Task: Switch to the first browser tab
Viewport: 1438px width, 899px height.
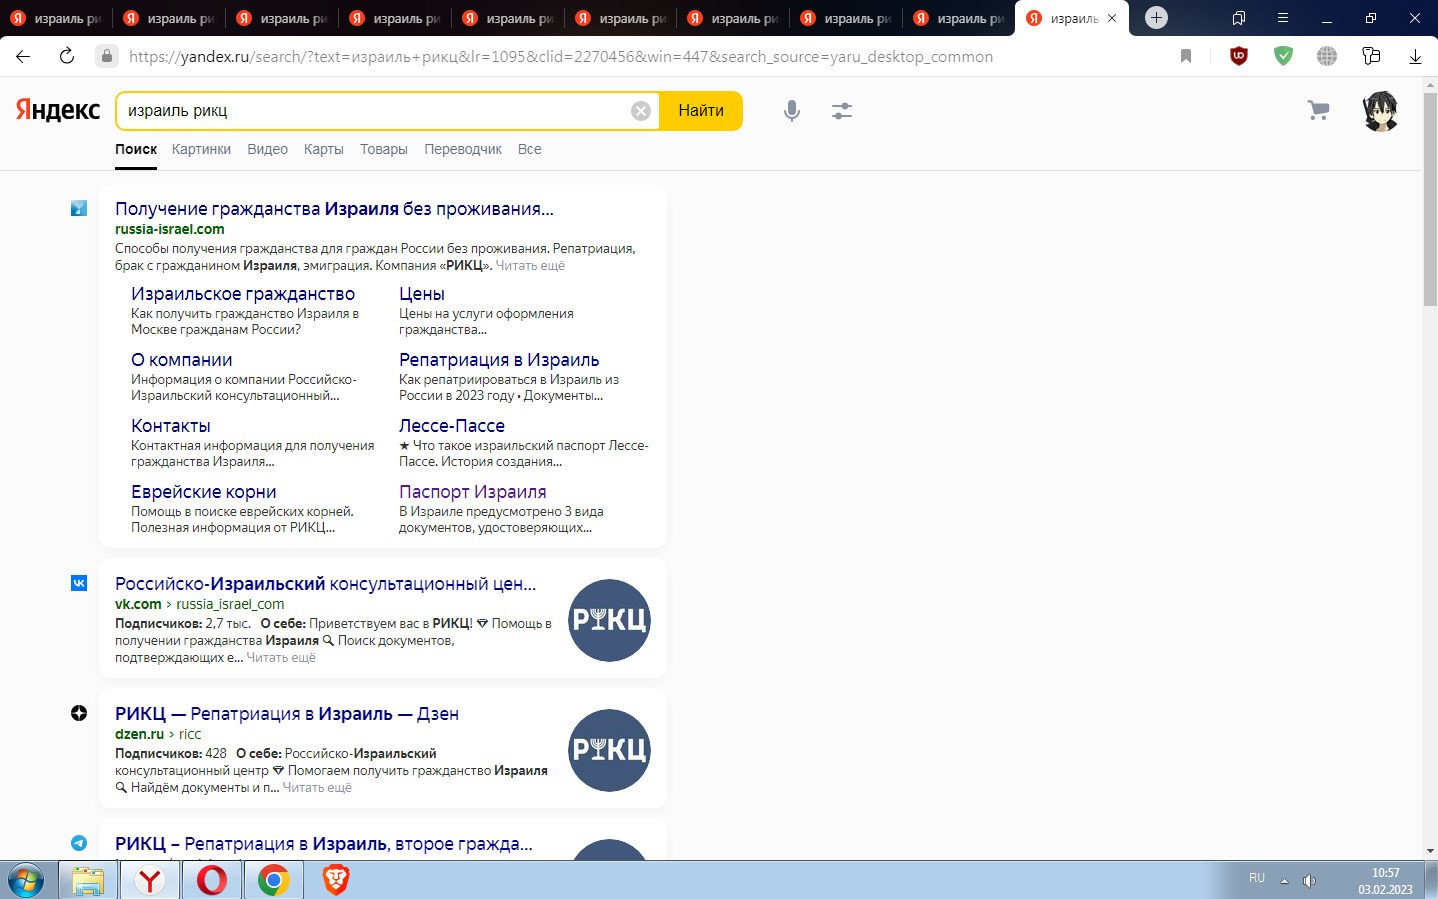Action: pyautogui.click(x=57, y=18)
